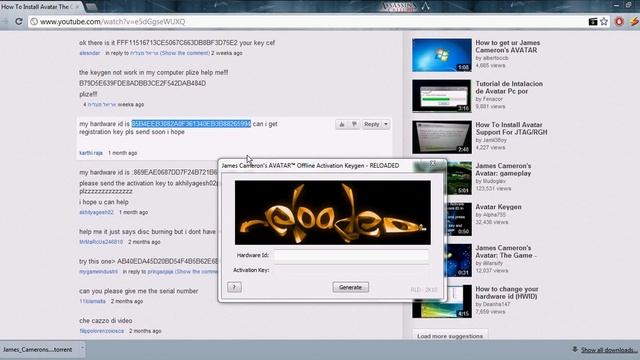This screenshot has width=640, height=360.
Task: Open James Cameron's Avatar: gameplay video title
Action: (x=503, y=169)
